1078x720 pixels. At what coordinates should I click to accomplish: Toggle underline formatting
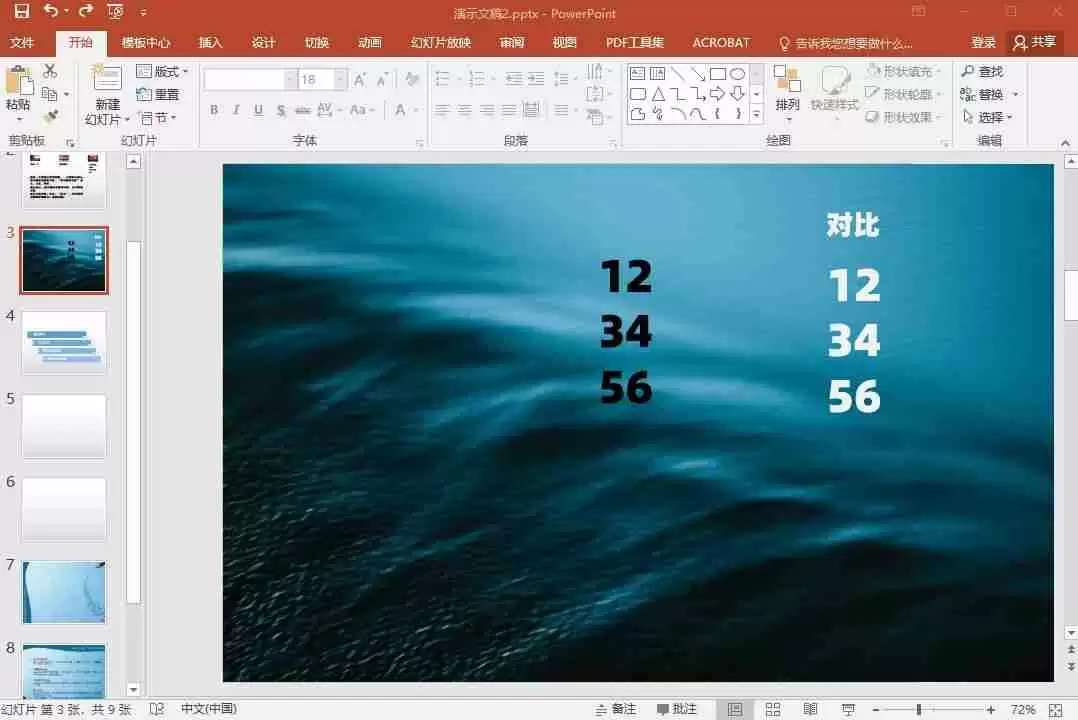256,110
